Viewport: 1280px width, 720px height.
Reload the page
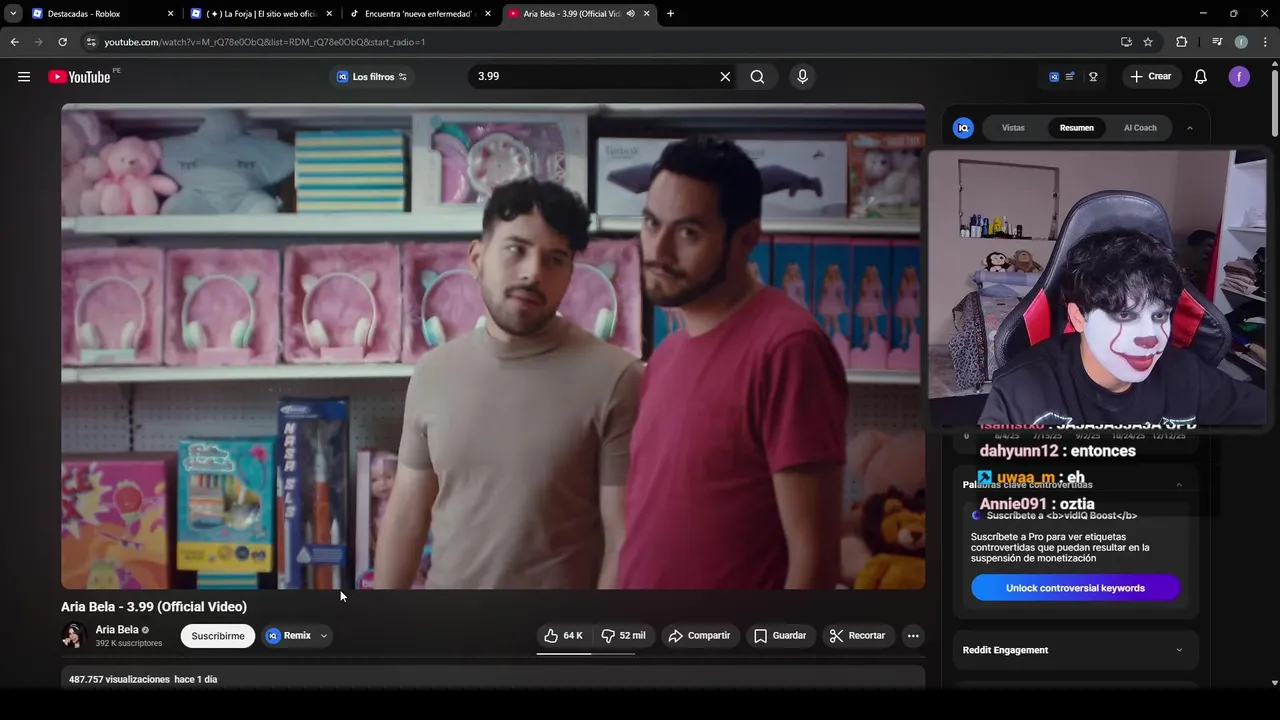pyautogui.click(x=62, y=42)
